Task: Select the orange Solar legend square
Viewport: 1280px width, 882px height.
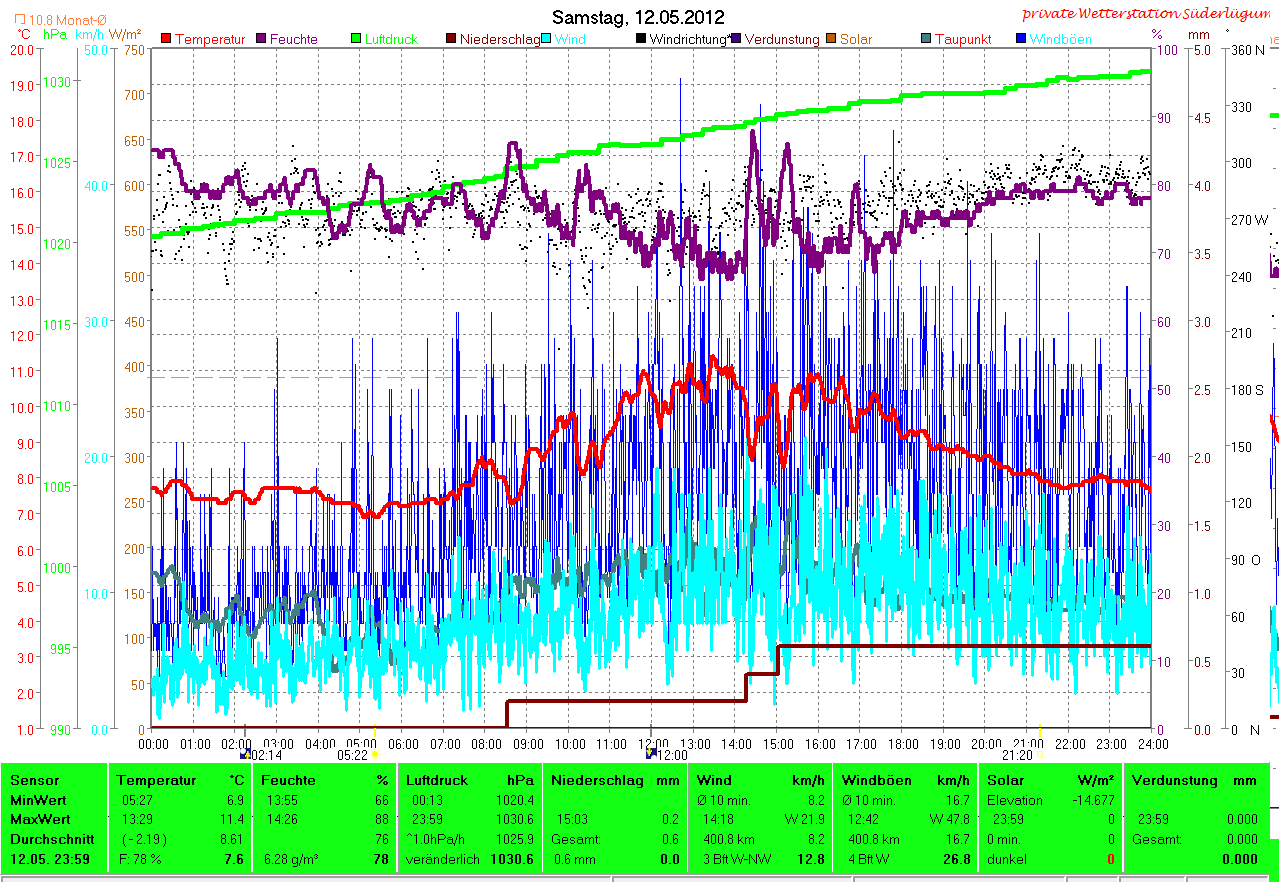Action: [x=831, y=39]
